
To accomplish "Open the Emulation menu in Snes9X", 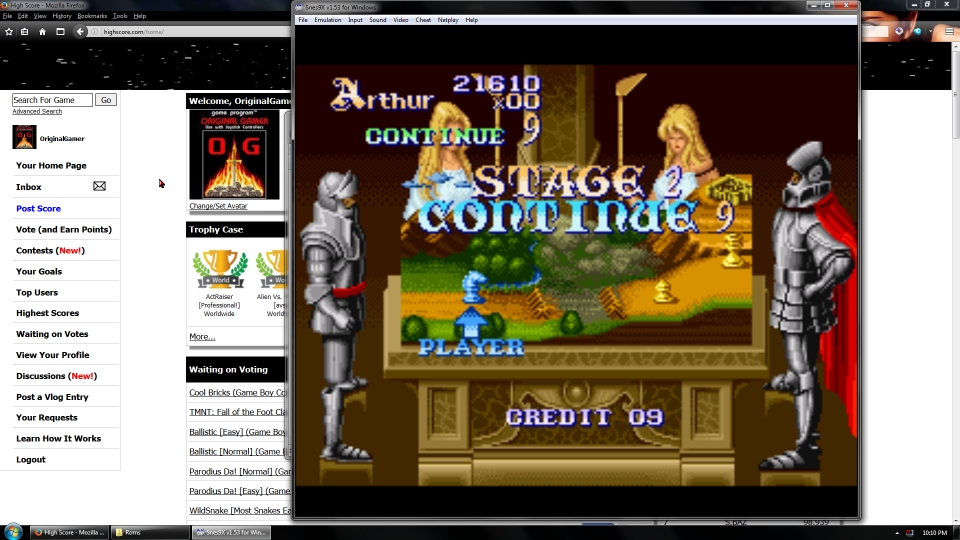I will 327,20.
